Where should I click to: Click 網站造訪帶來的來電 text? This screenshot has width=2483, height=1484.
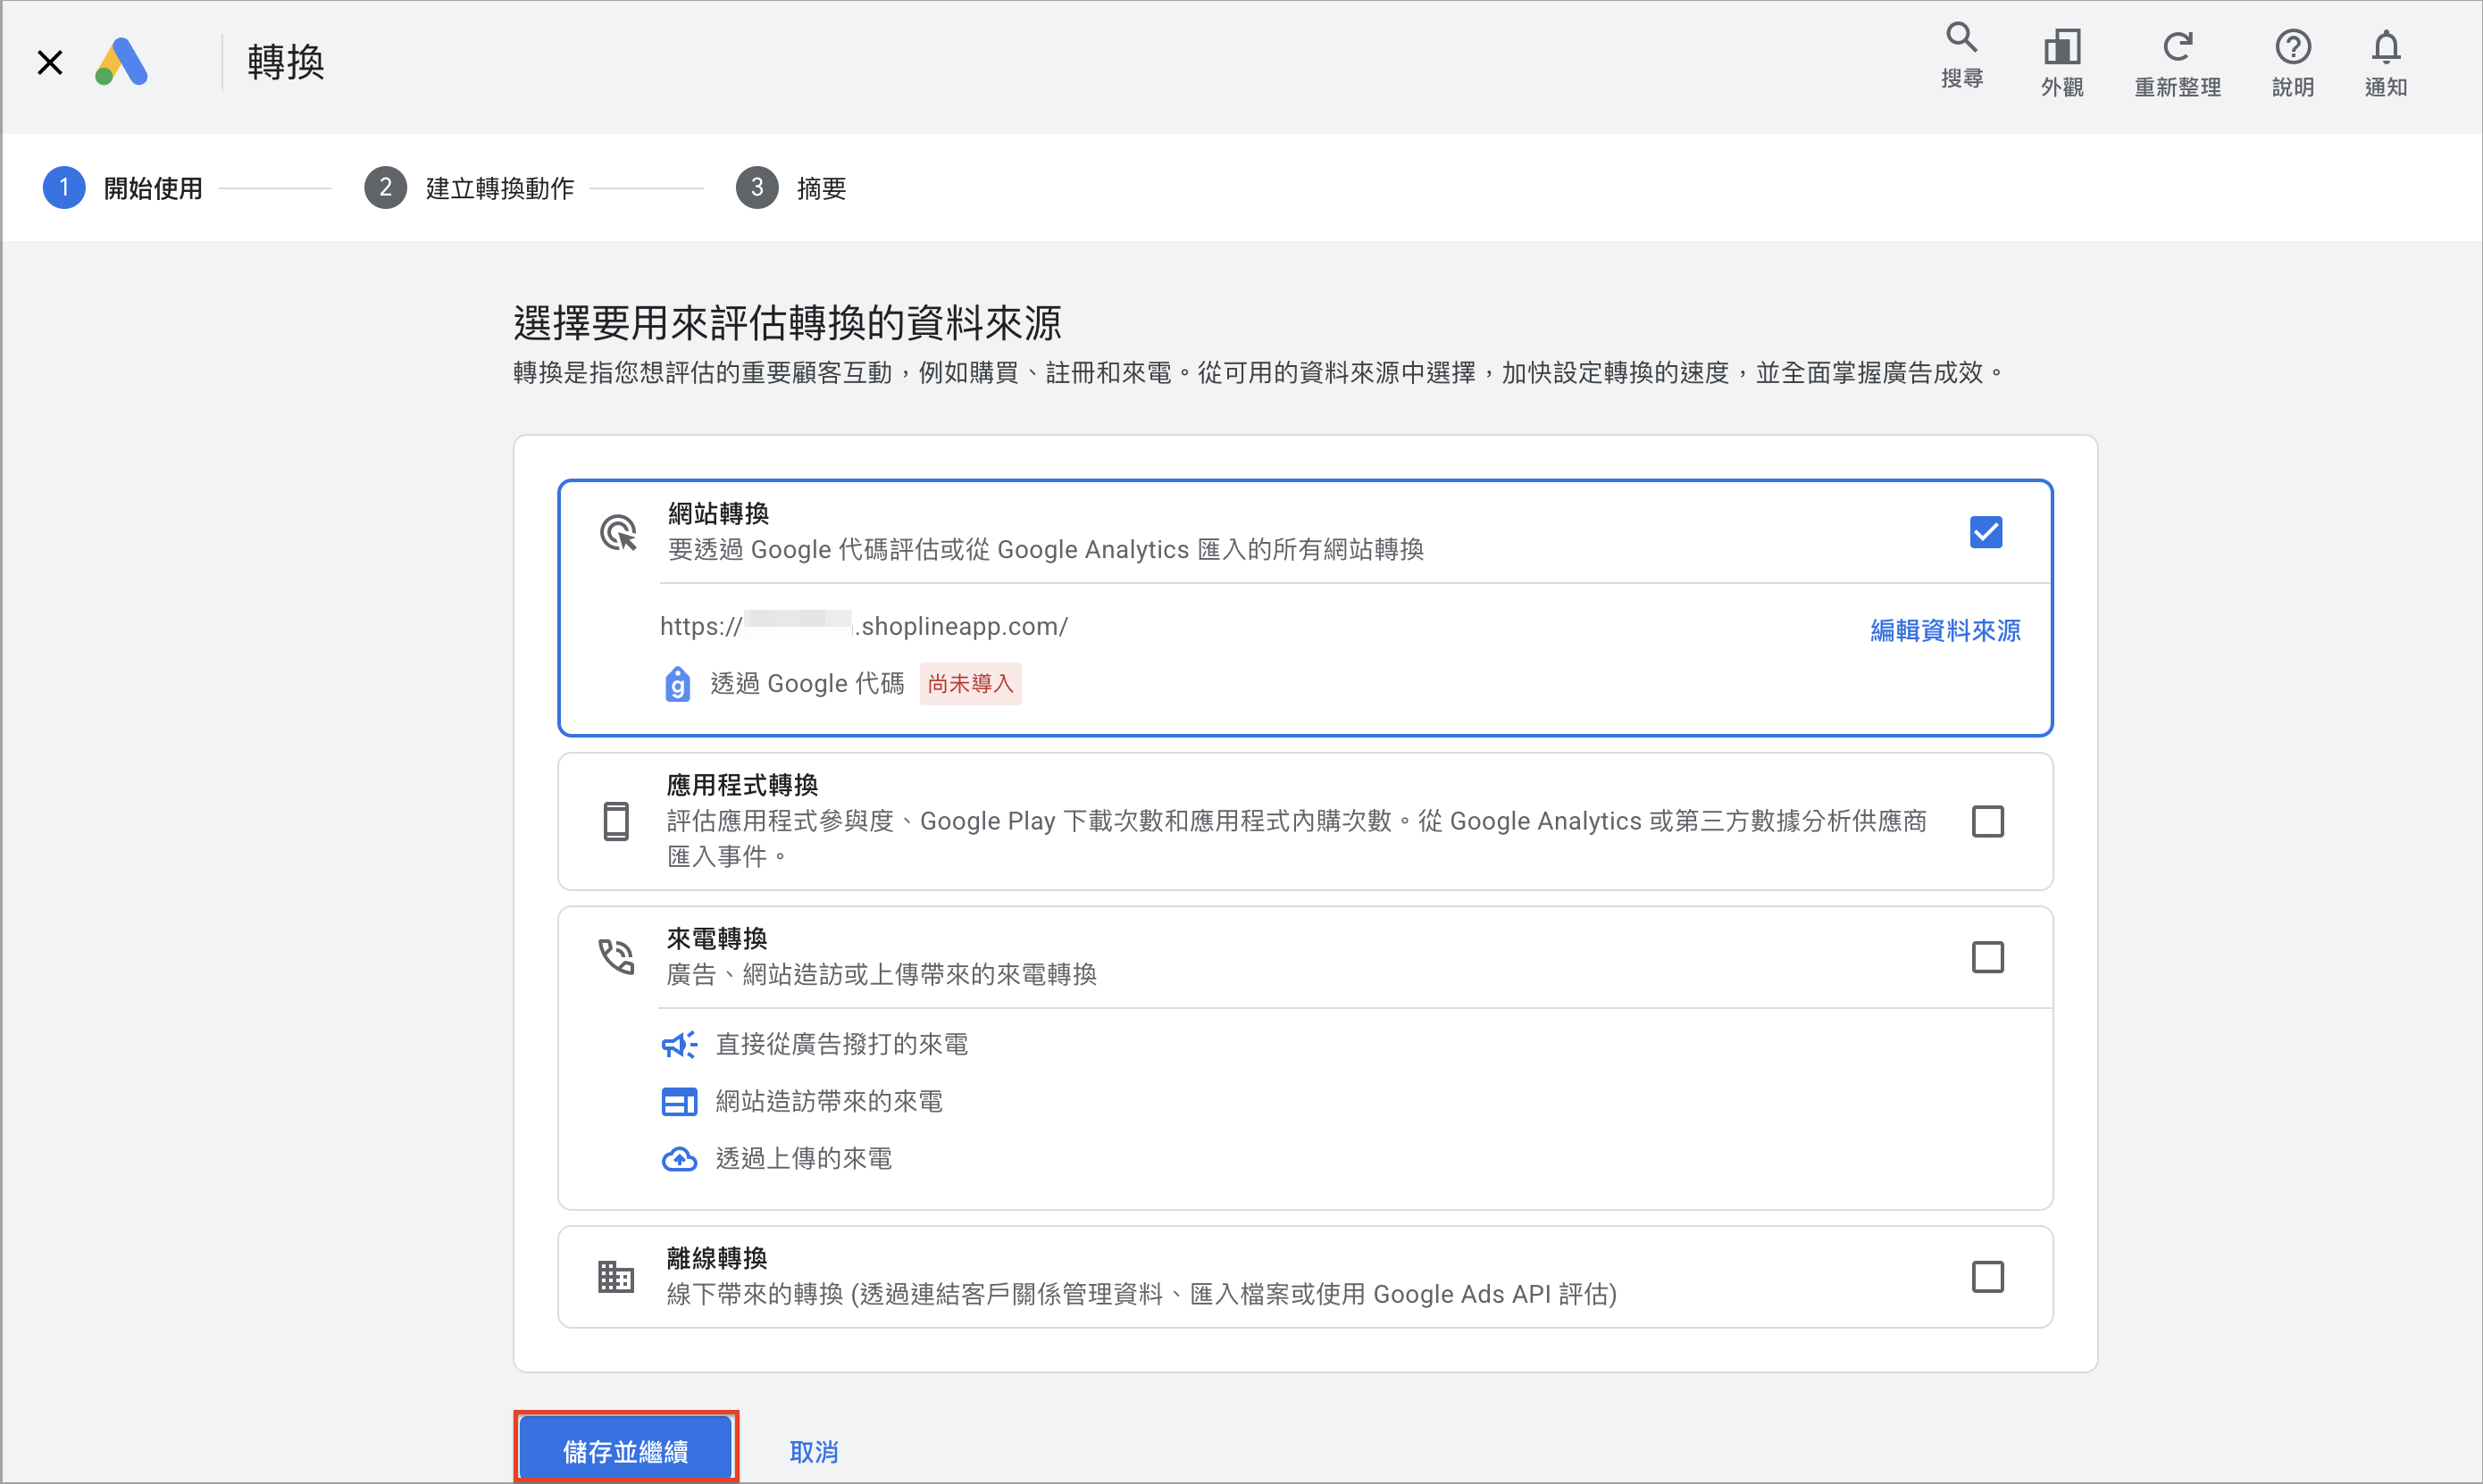(829, 1102)
